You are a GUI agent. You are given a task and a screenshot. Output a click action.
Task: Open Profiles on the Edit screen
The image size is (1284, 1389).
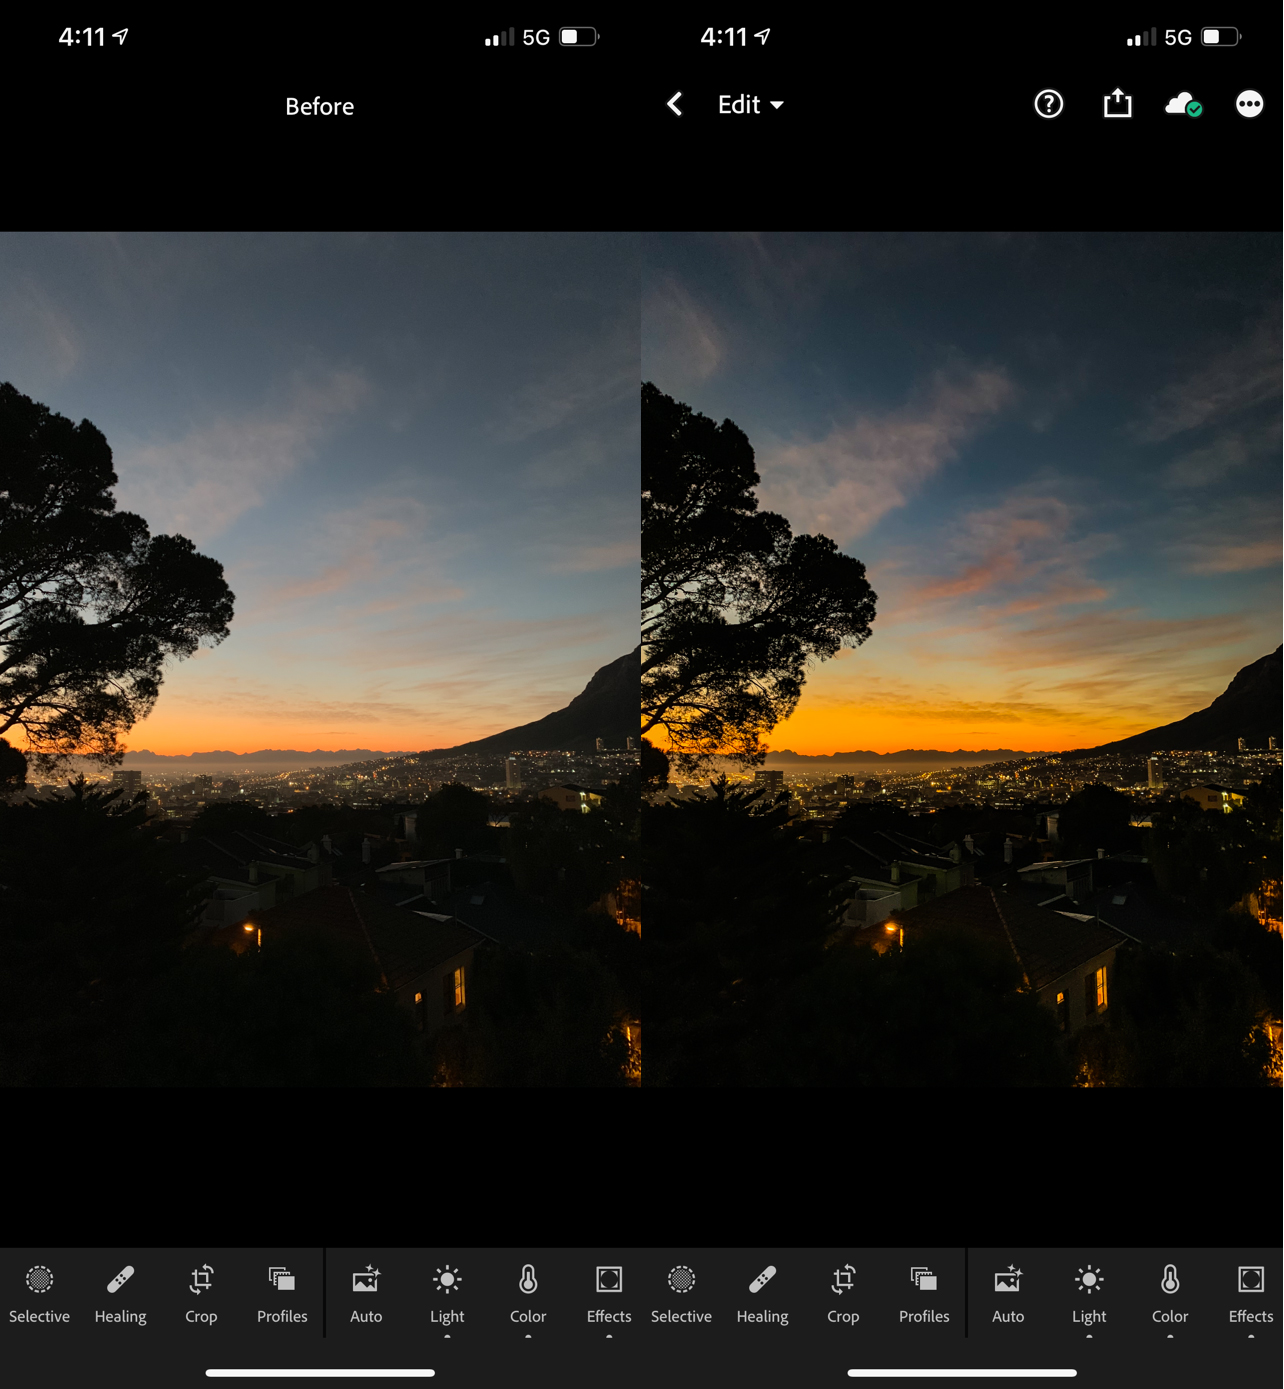coord(924,1294)
